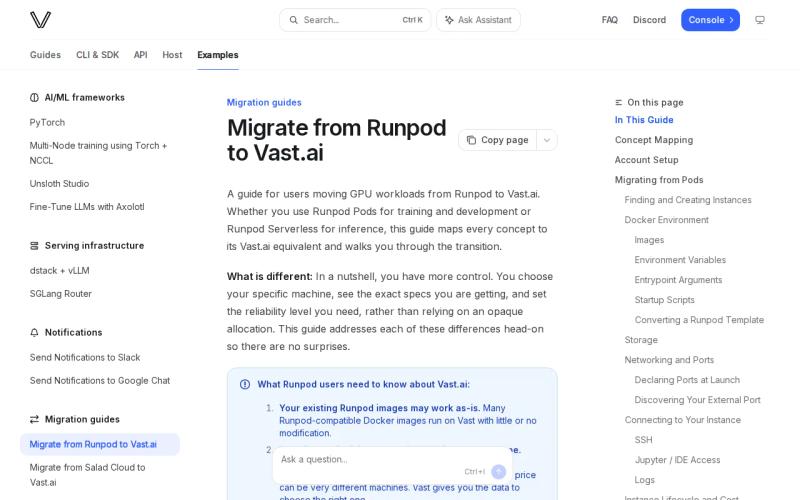Click the Migration guides arrows icon
800x500 pixels.
pos(34,419)
